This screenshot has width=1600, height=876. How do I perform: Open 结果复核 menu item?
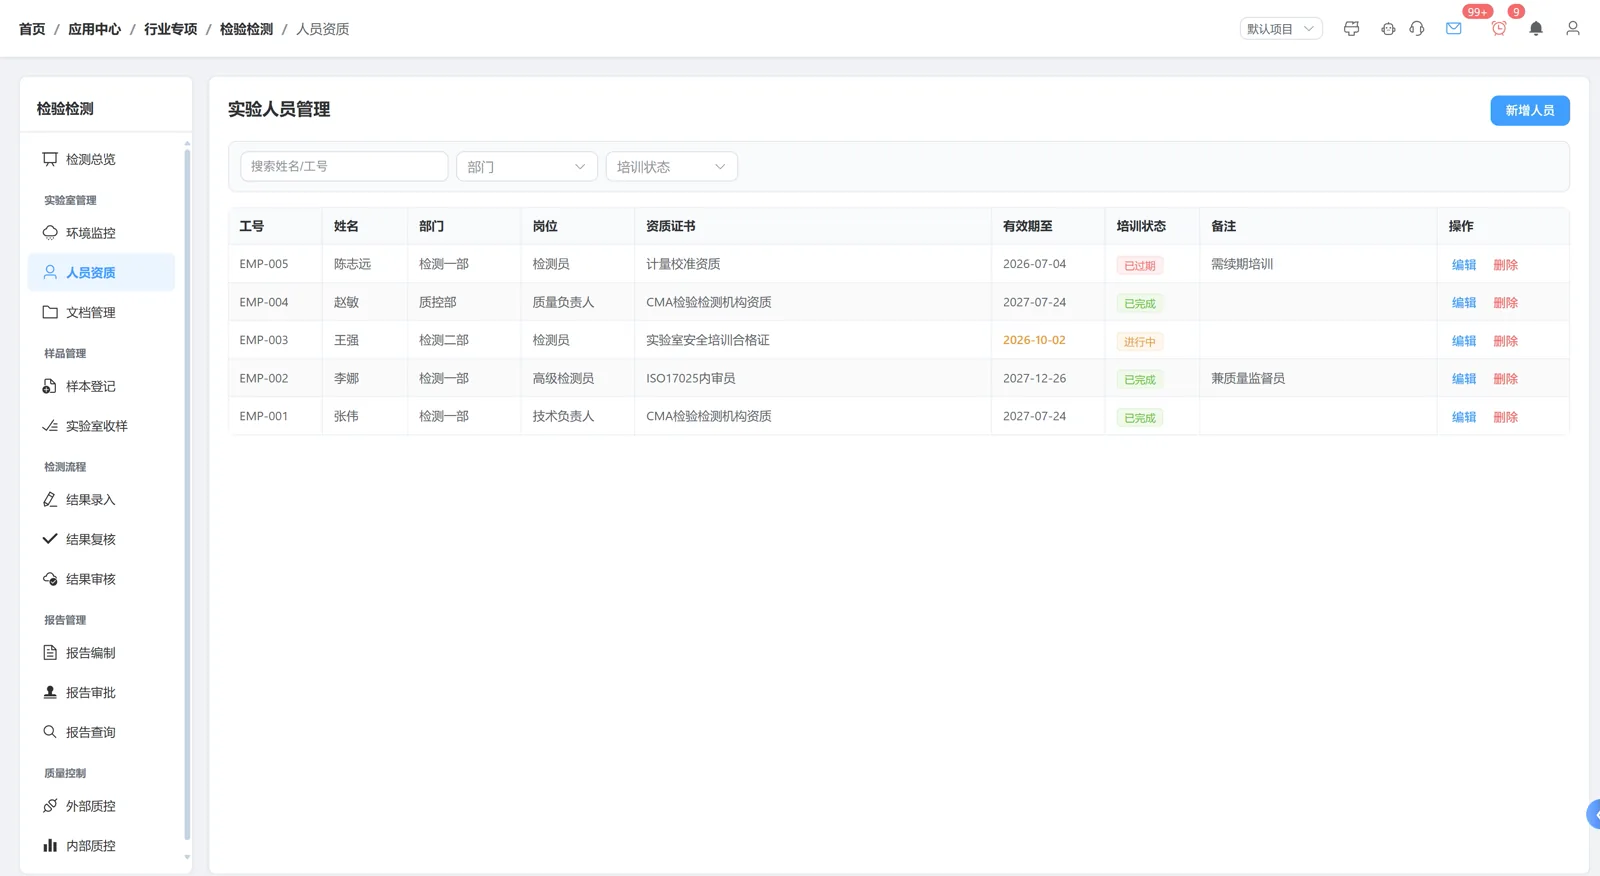pos(101,539)
